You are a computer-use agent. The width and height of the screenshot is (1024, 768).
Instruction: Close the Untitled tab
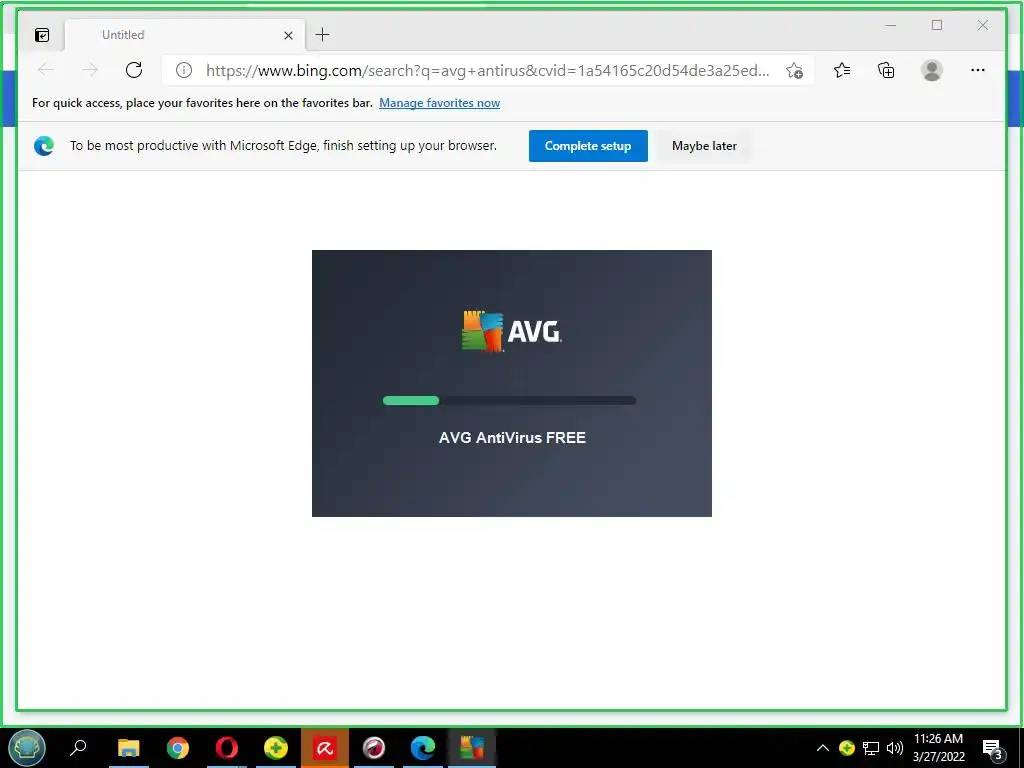[288, 35]
